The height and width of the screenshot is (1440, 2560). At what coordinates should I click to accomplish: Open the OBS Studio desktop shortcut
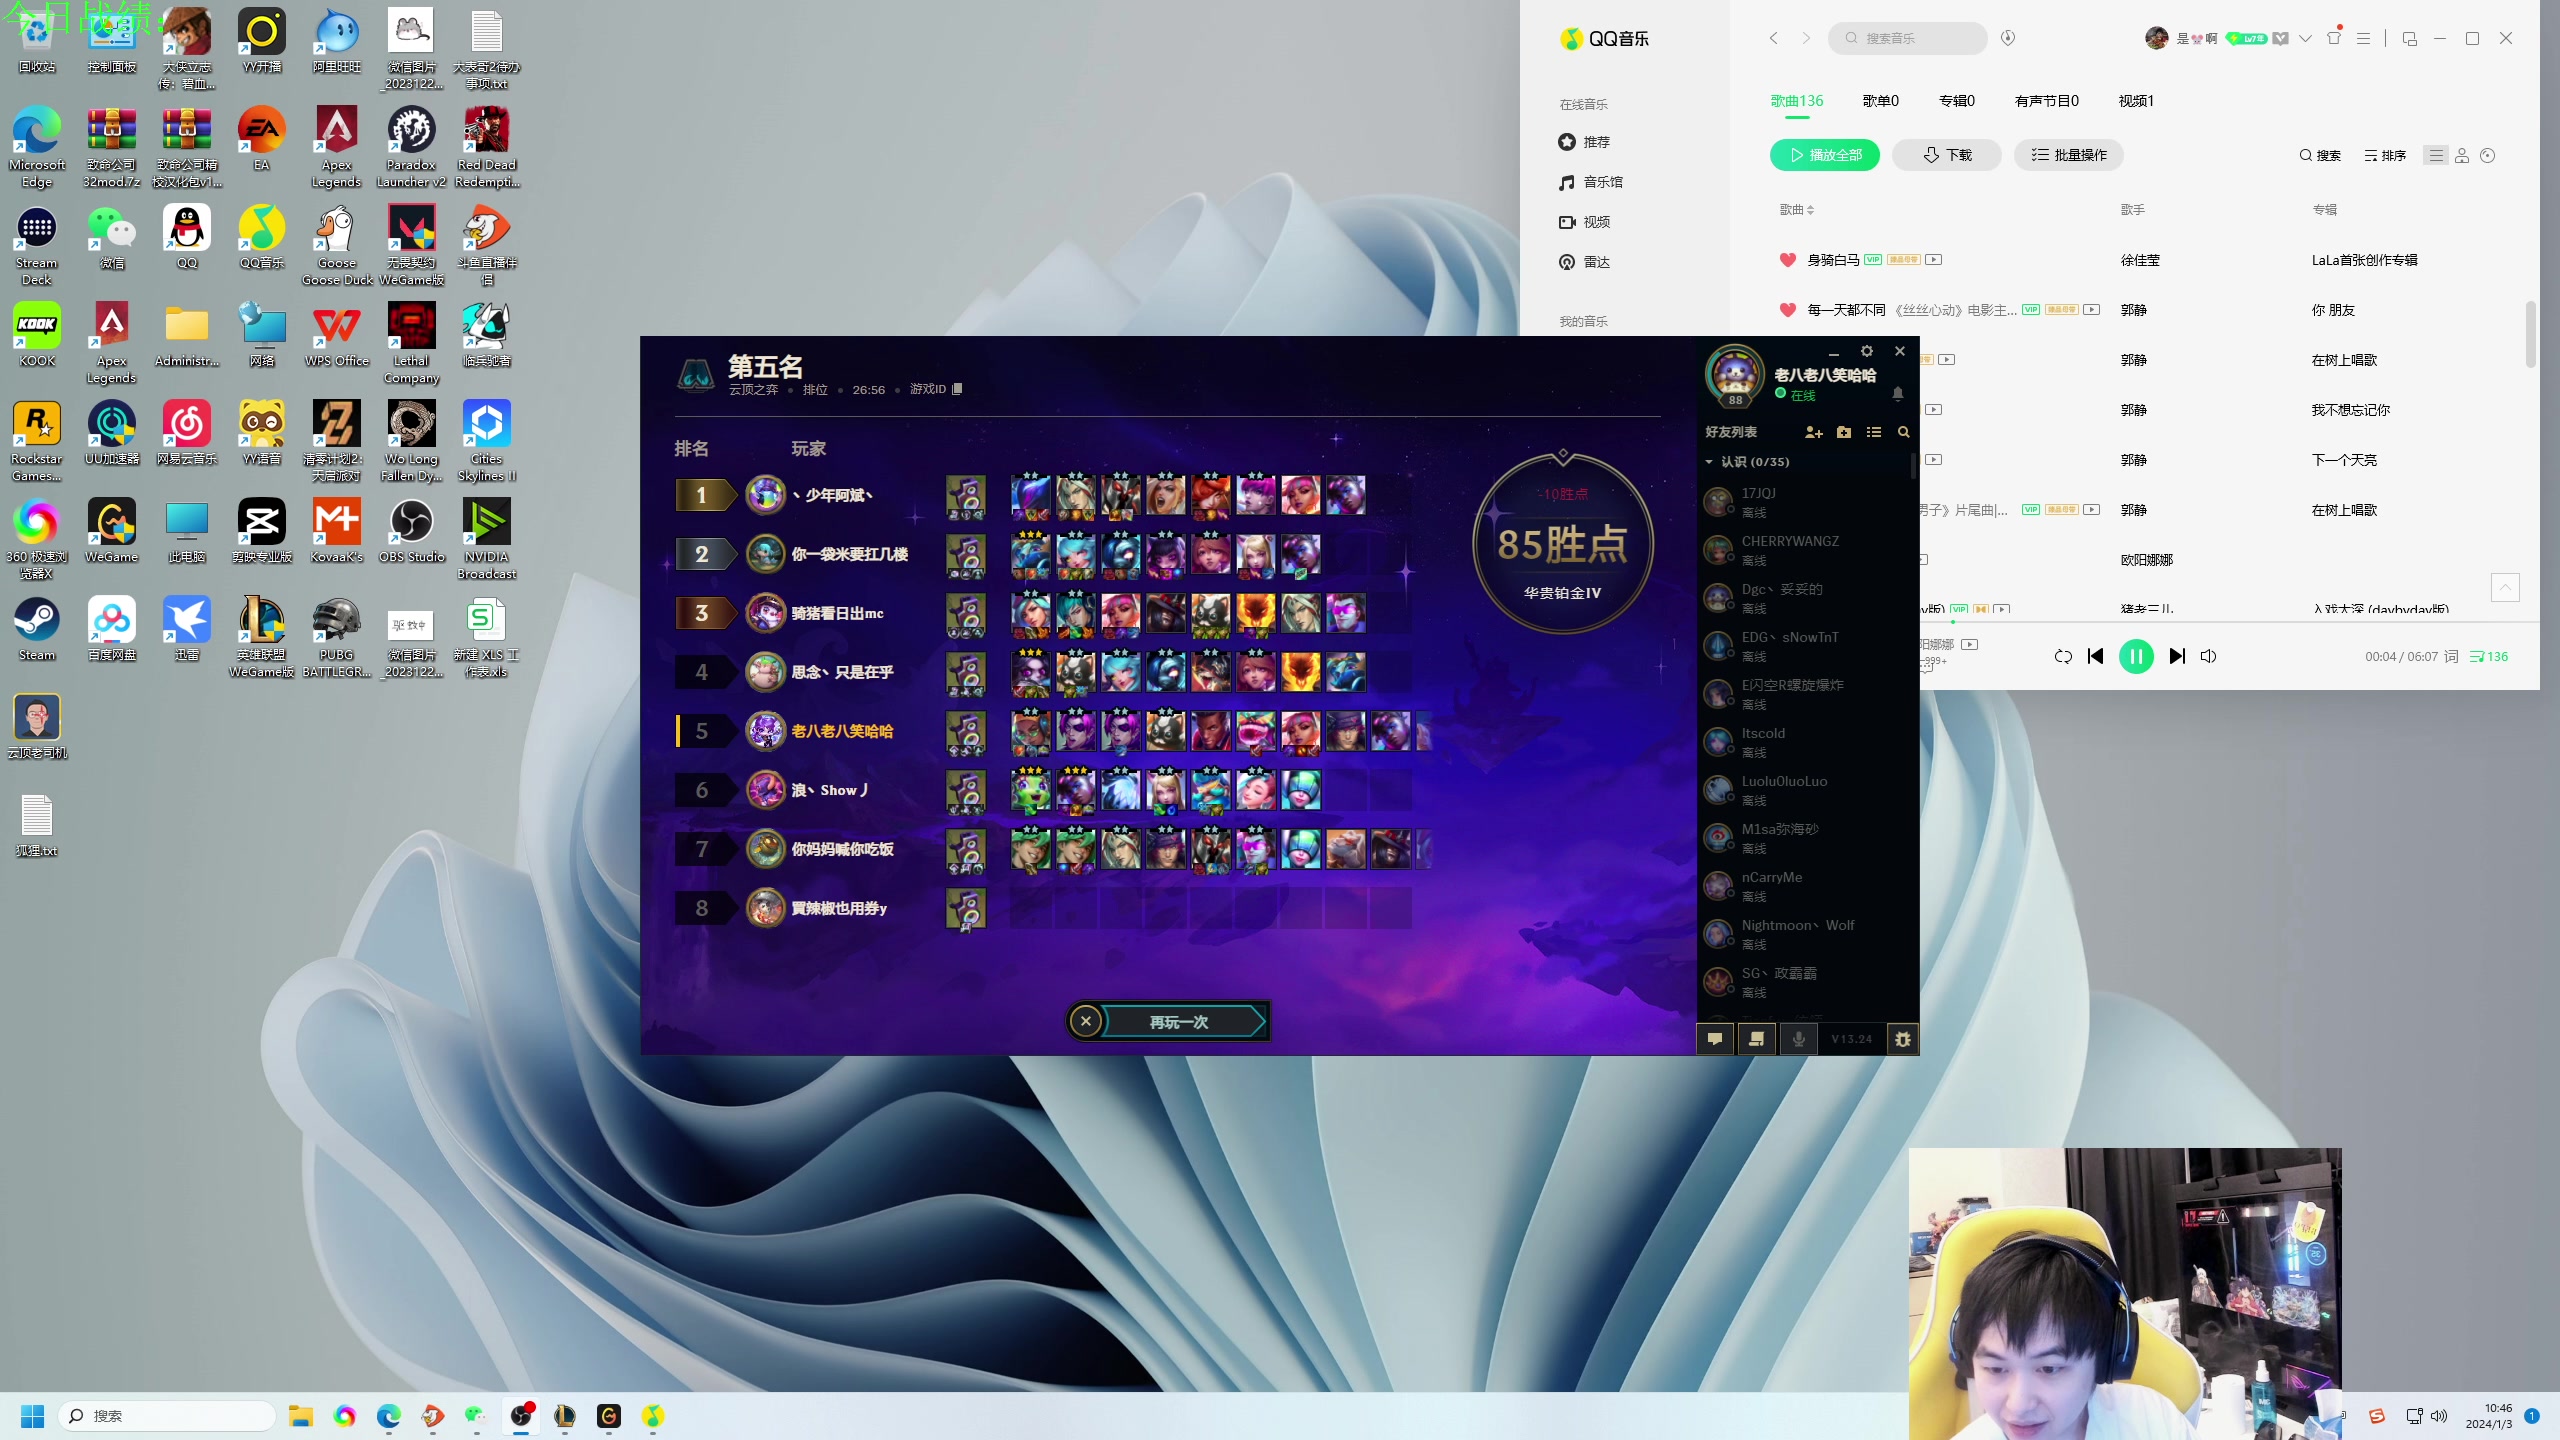pyautogui.click(x=412, y=532)
